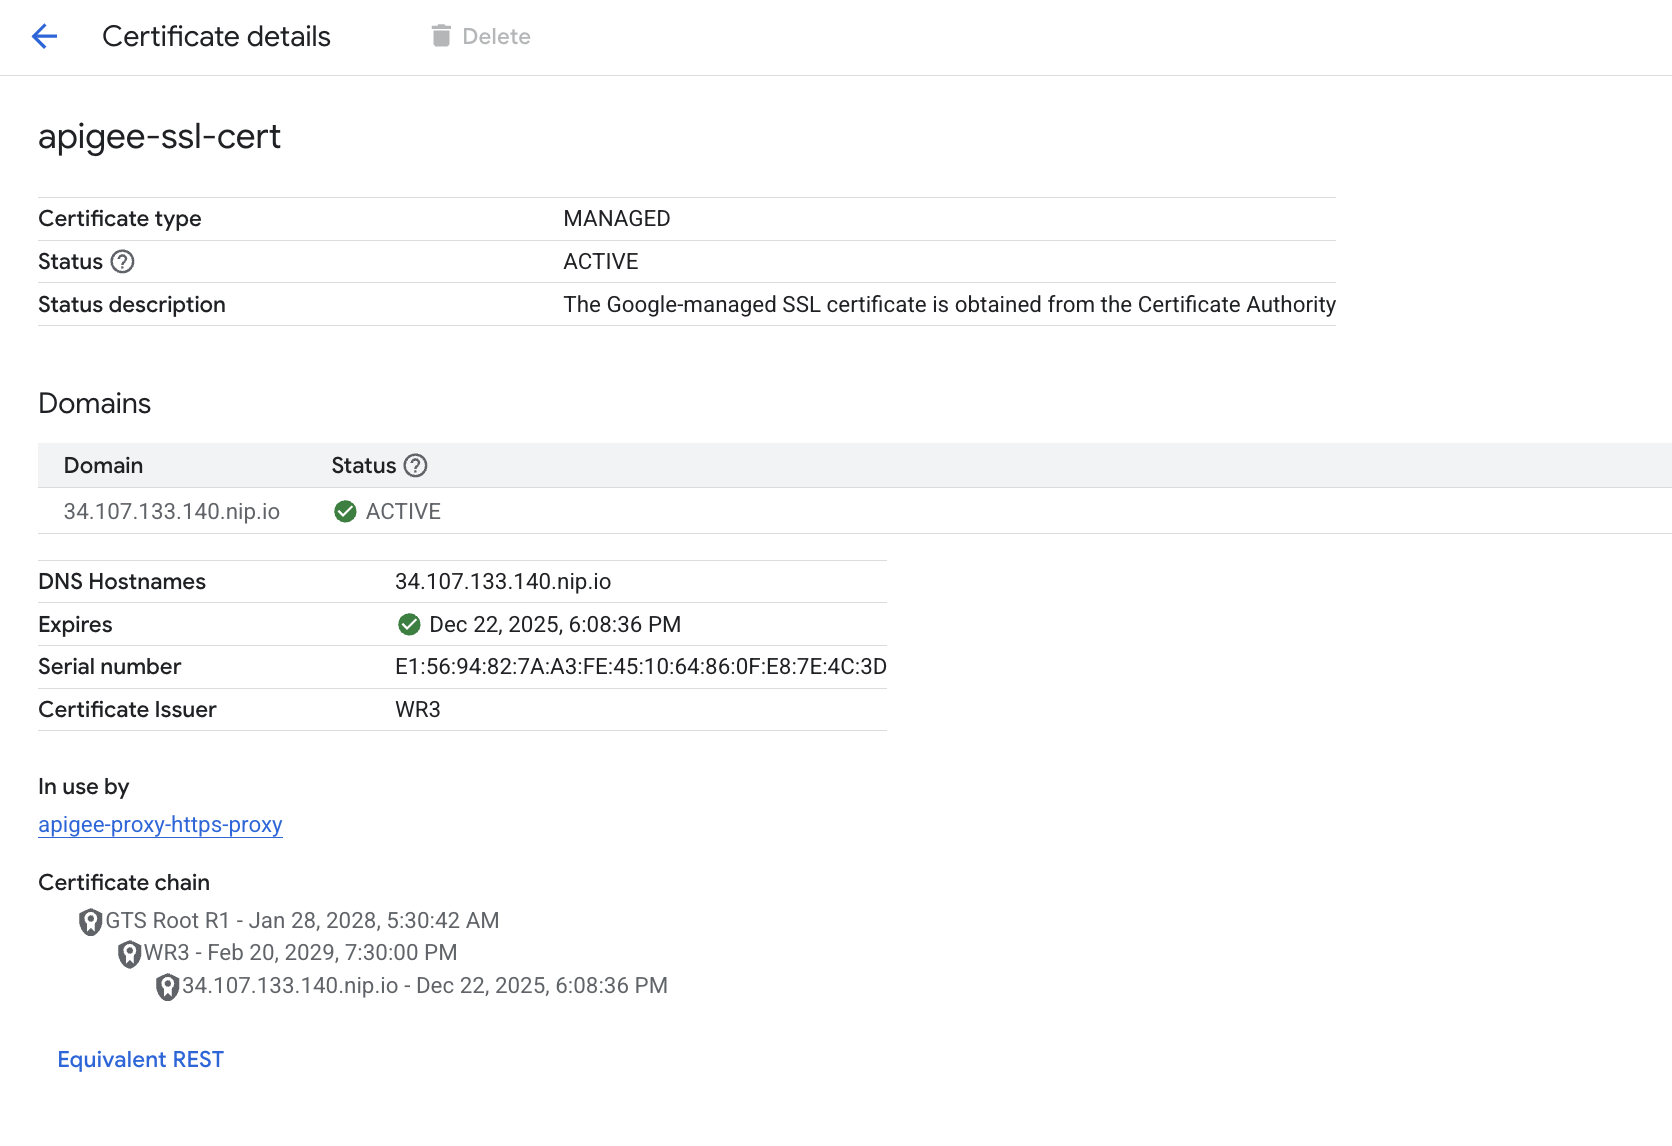1672x1146 pixels.
Task: Select WR3 - Feb 20, 2029 chain entry
Action: pos(300,953)
